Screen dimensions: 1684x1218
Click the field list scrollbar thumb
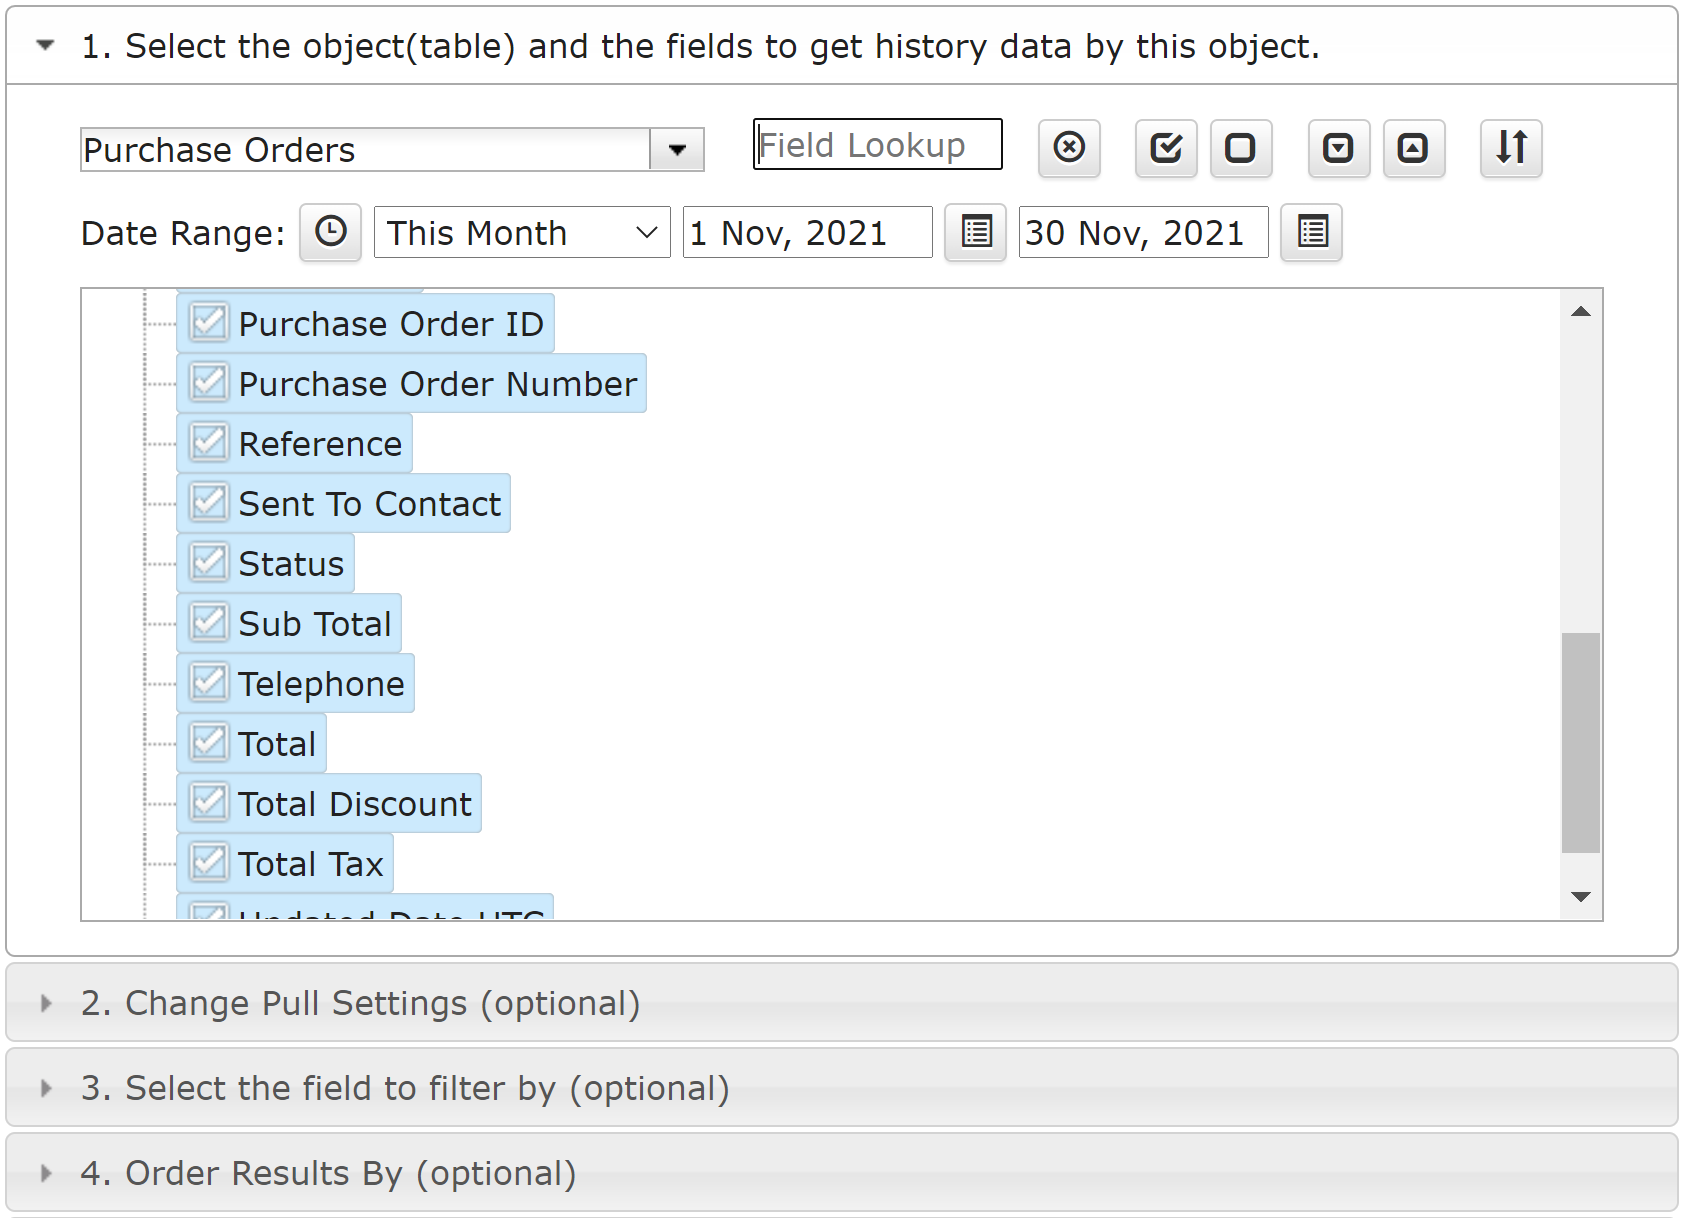1580,742
